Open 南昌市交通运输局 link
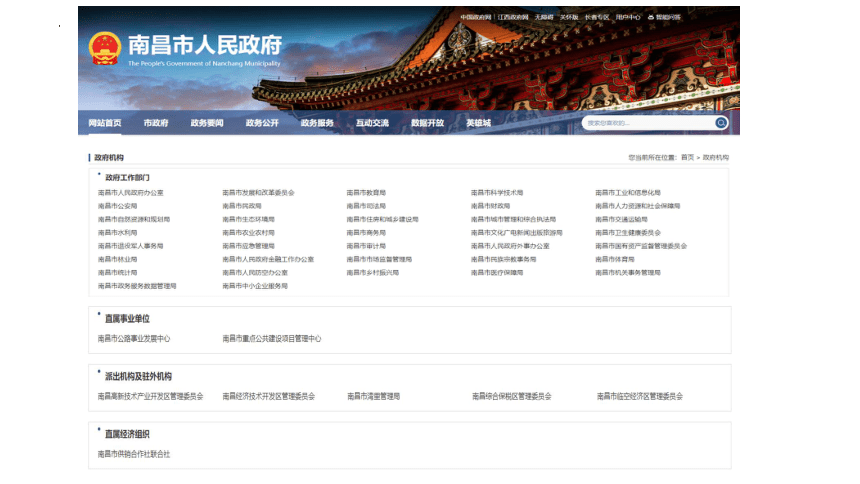860x484 pixels. coord(621,219)
